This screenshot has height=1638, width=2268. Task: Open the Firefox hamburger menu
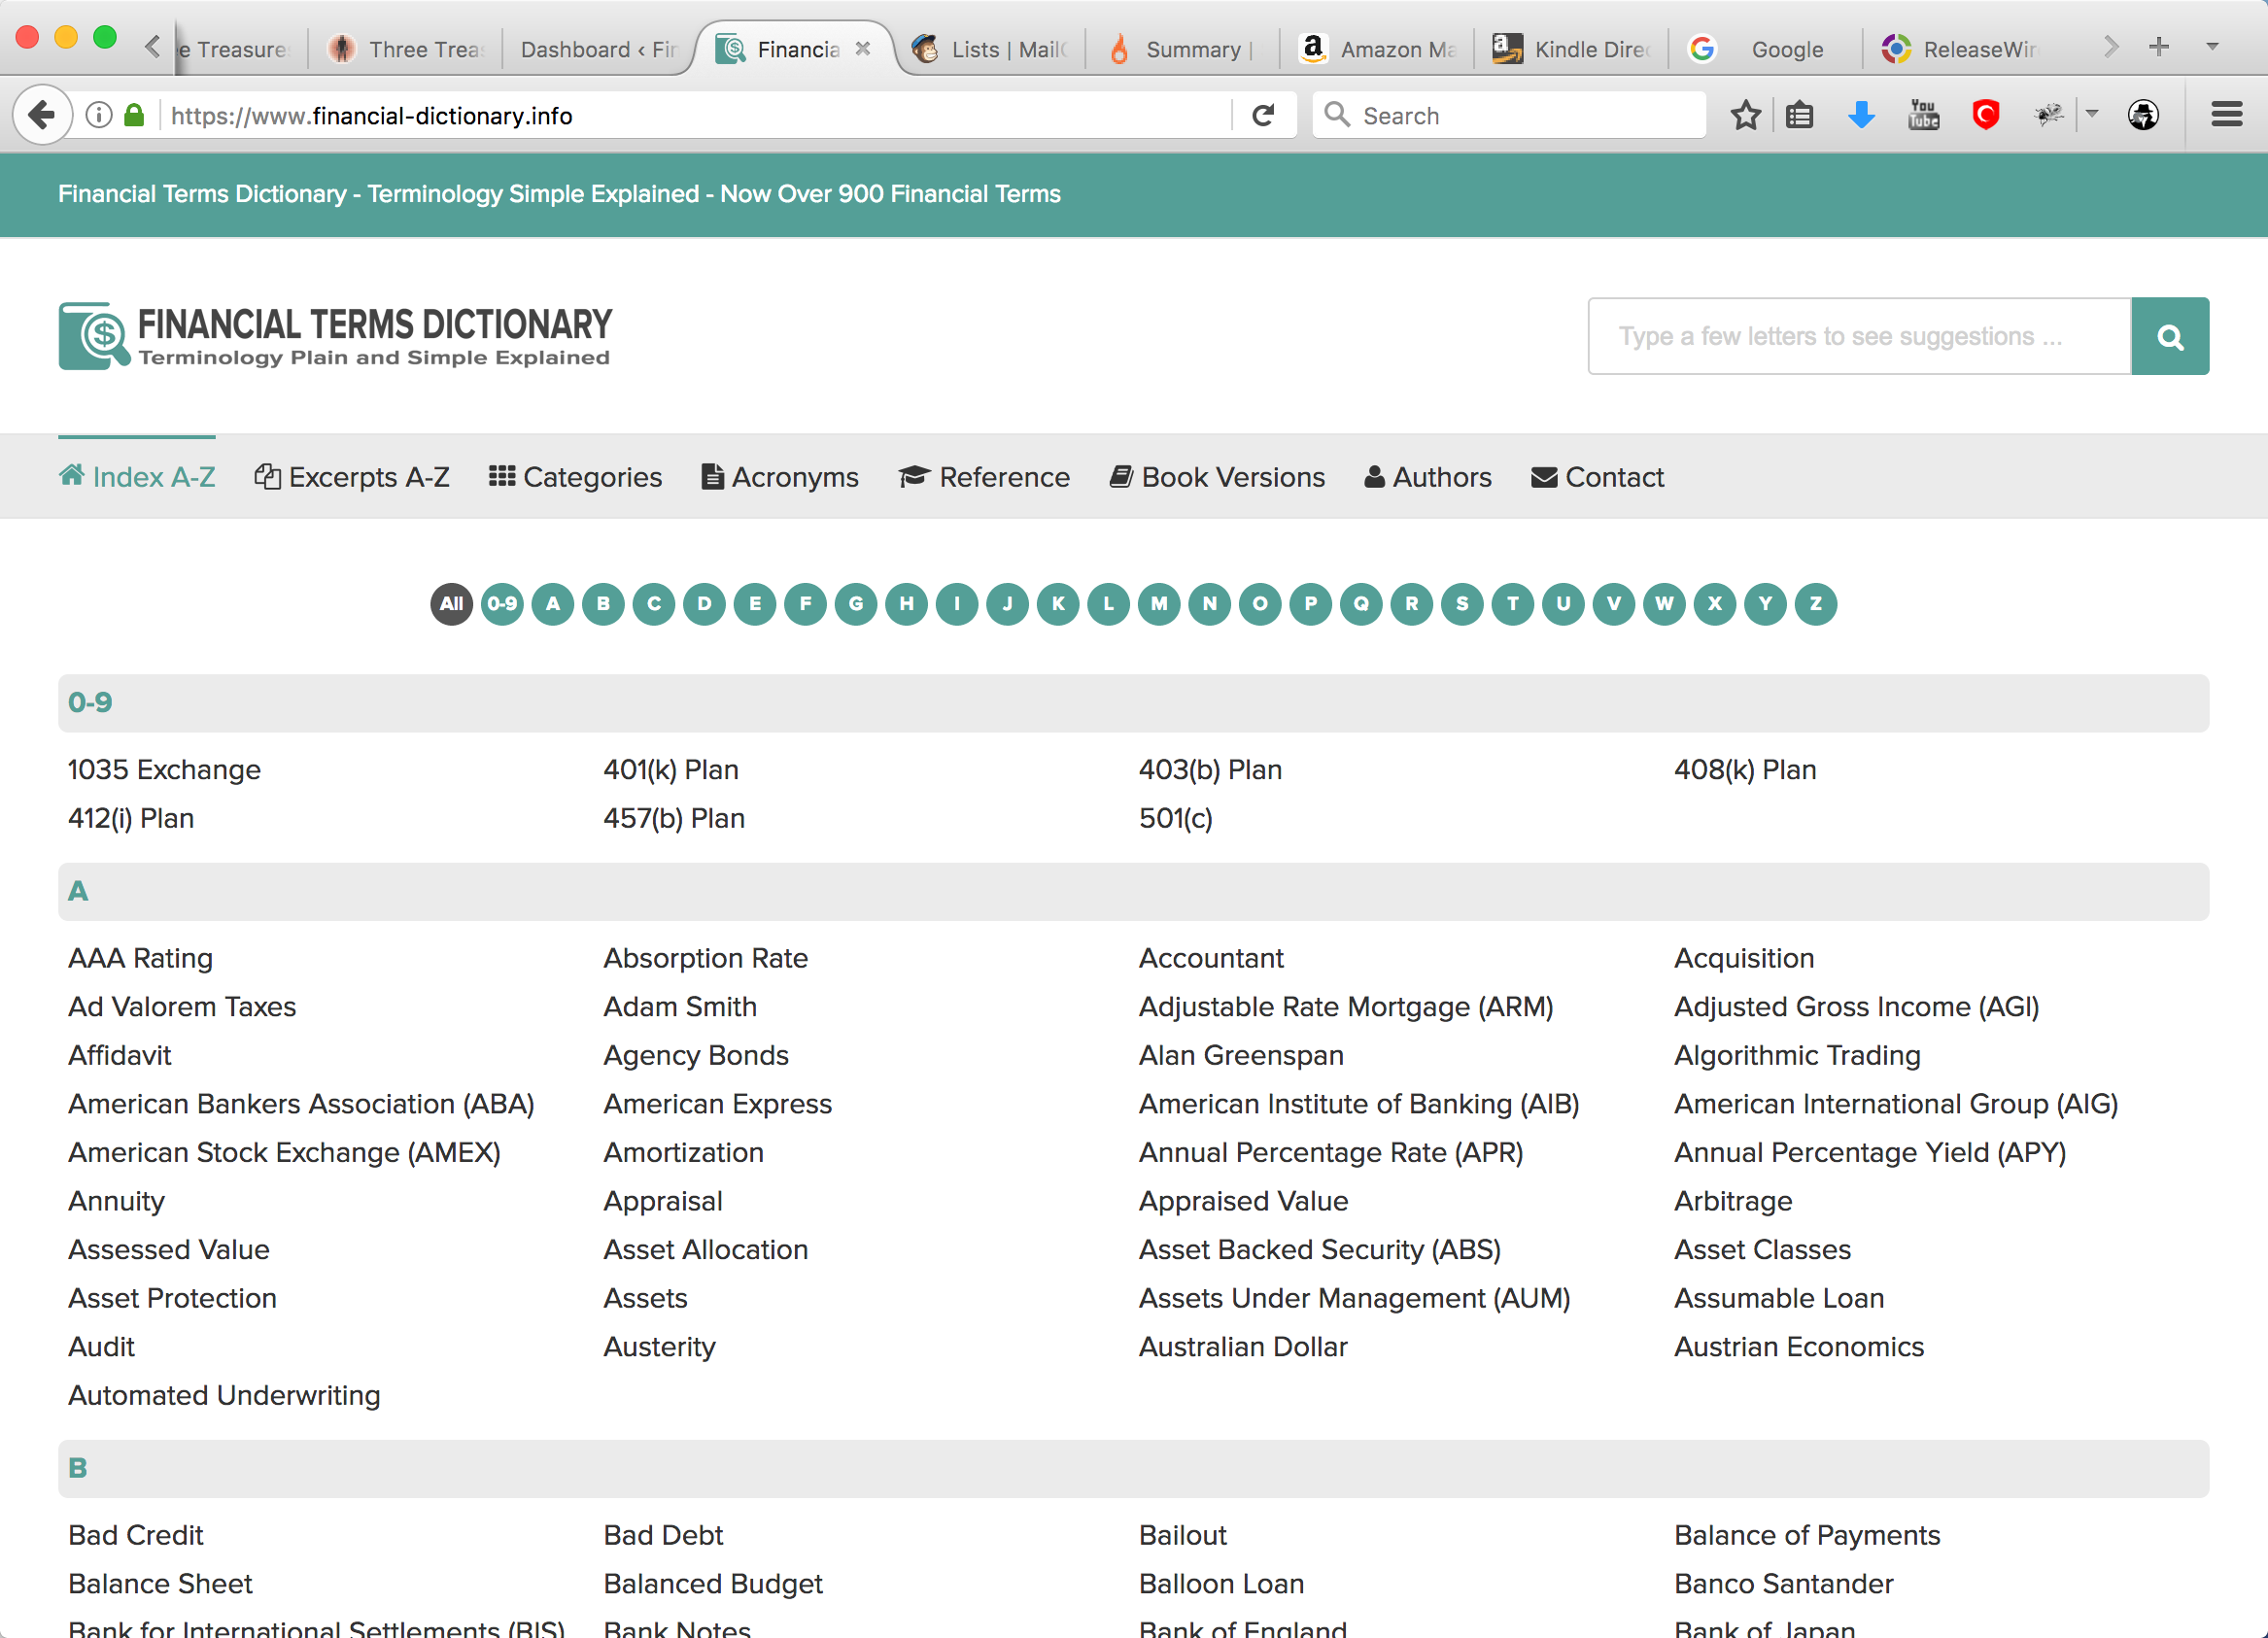pyautogui.click(x=2226, y=115)
